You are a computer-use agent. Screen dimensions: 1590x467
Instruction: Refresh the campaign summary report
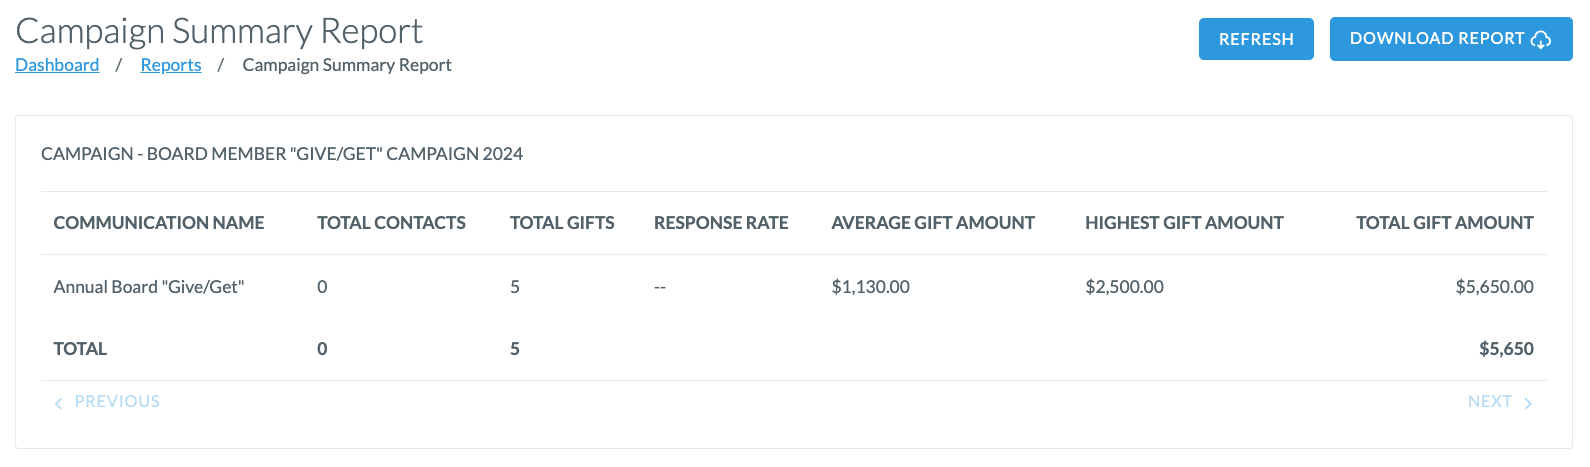[x=1256, y=39]
